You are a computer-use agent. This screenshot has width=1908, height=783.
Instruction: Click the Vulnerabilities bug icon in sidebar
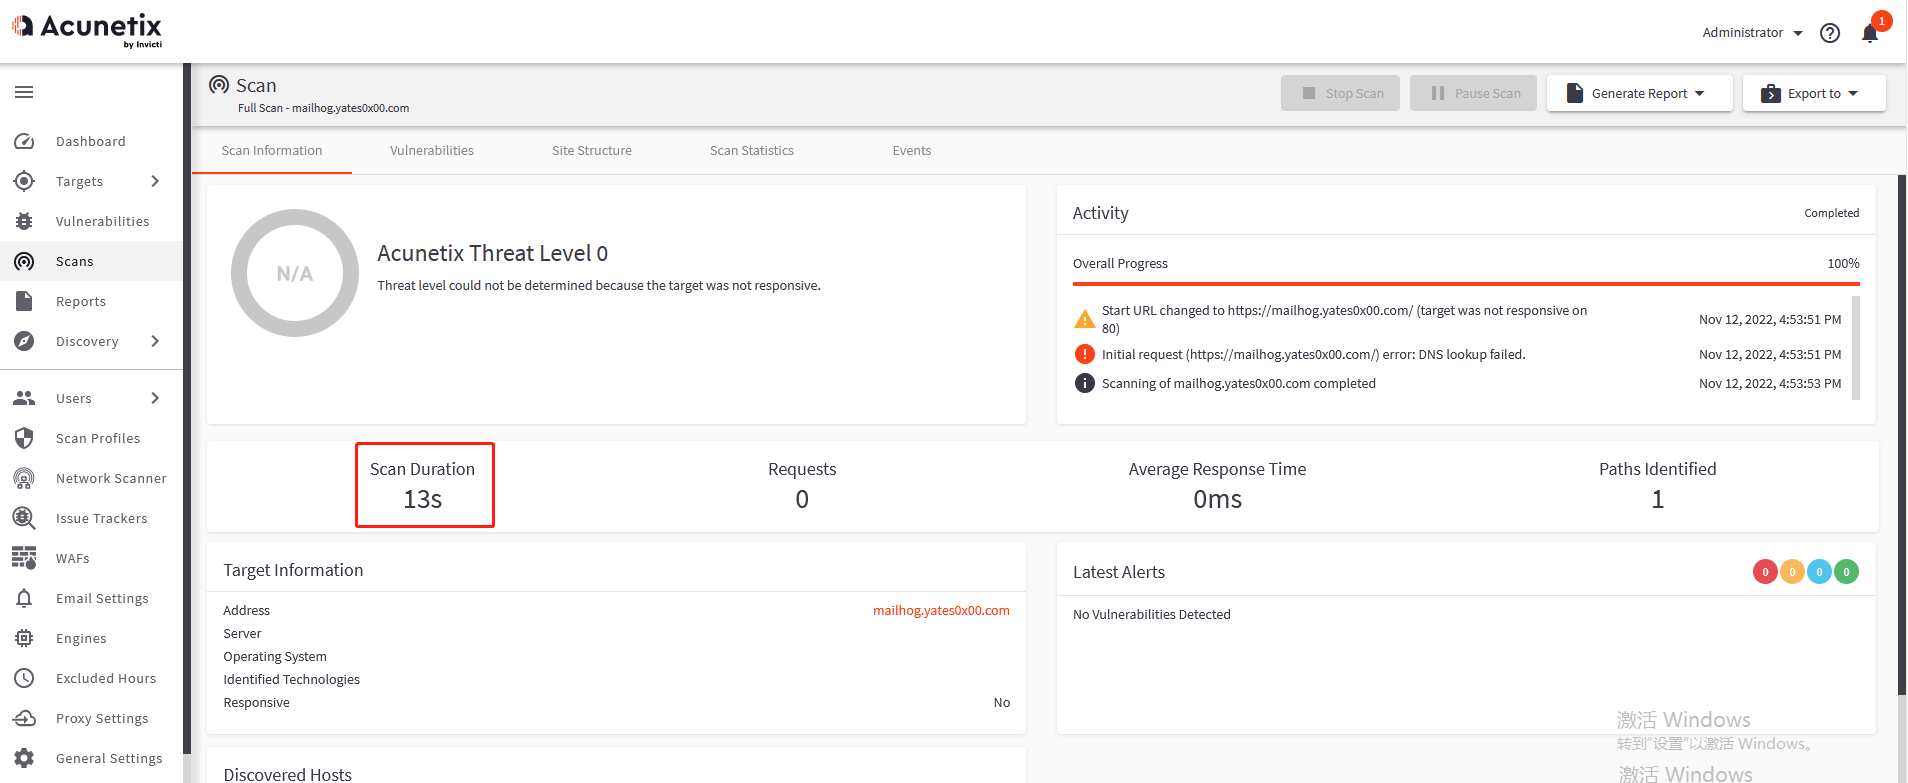tap(24, 222)
